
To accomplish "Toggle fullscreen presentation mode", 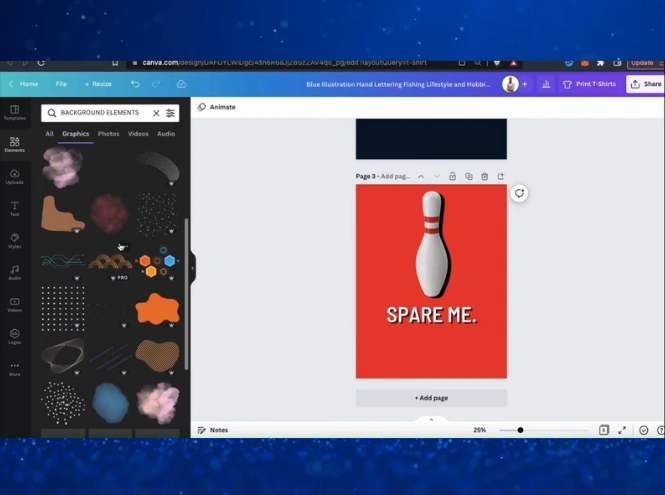I will point(622,430).
